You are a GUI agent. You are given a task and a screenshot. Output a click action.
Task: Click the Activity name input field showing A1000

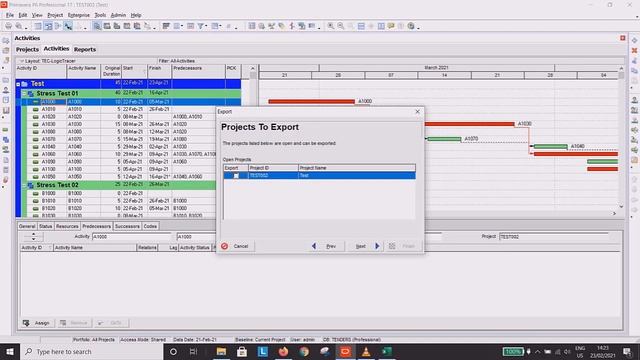[196, 237]
